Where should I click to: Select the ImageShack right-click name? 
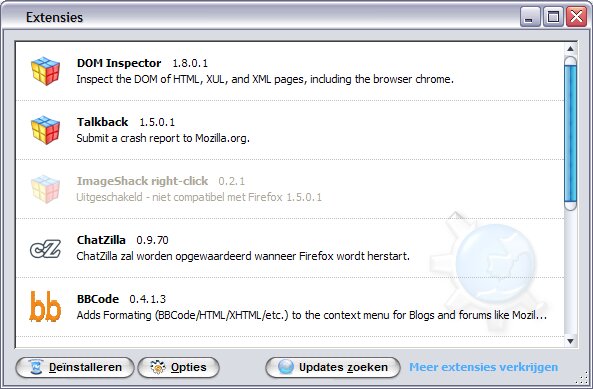pos(142,181)
